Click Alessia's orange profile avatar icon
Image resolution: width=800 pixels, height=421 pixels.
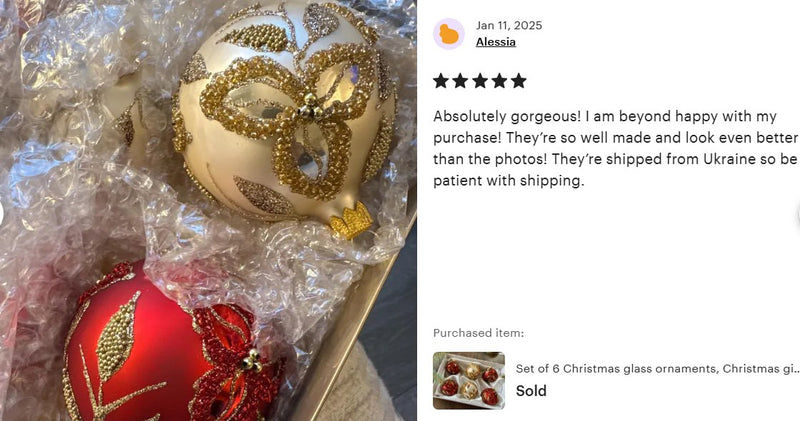[448, 34]
